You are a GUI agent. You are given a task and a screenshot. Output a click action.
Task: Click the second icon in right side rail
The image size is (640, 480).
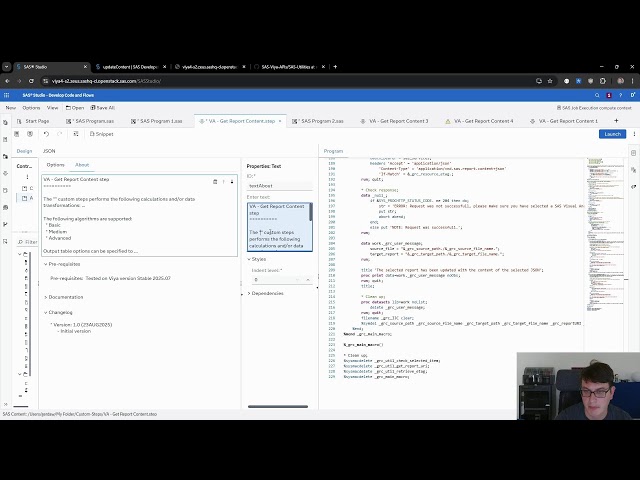click(x=633, y=170)
